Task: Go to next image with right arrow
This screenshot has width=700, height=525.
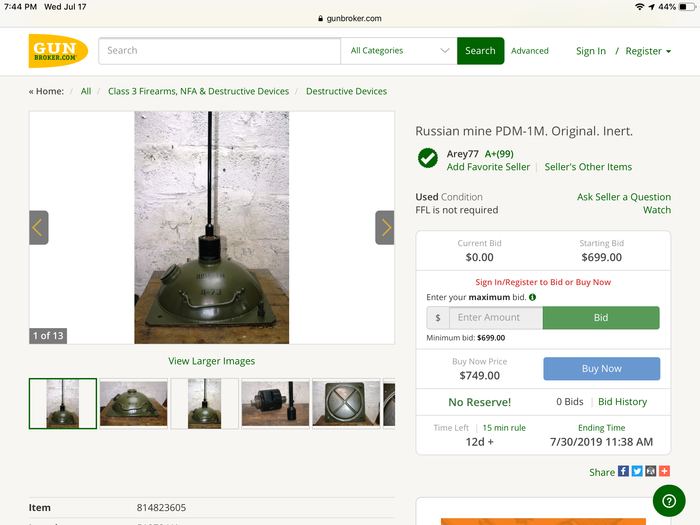Action: click(385, 228)
